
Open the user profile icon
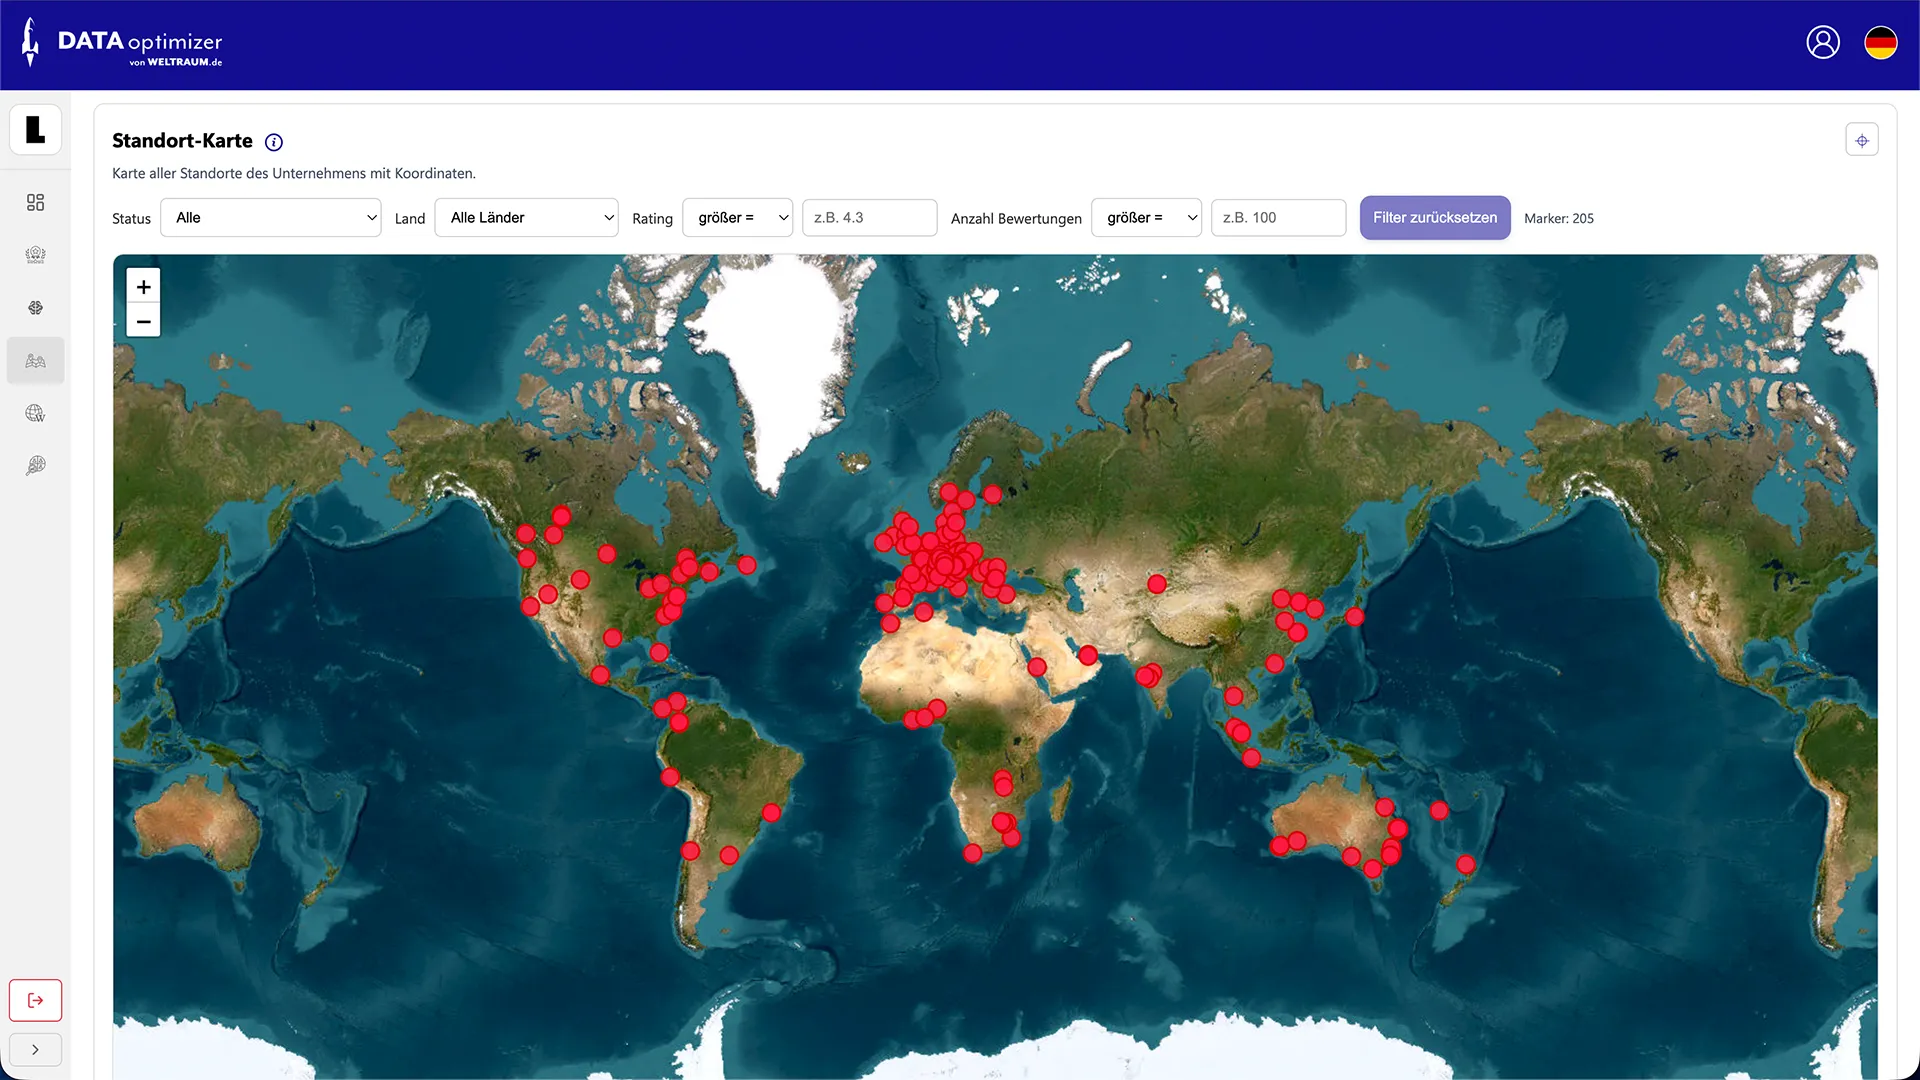(x=1823, y=42)
